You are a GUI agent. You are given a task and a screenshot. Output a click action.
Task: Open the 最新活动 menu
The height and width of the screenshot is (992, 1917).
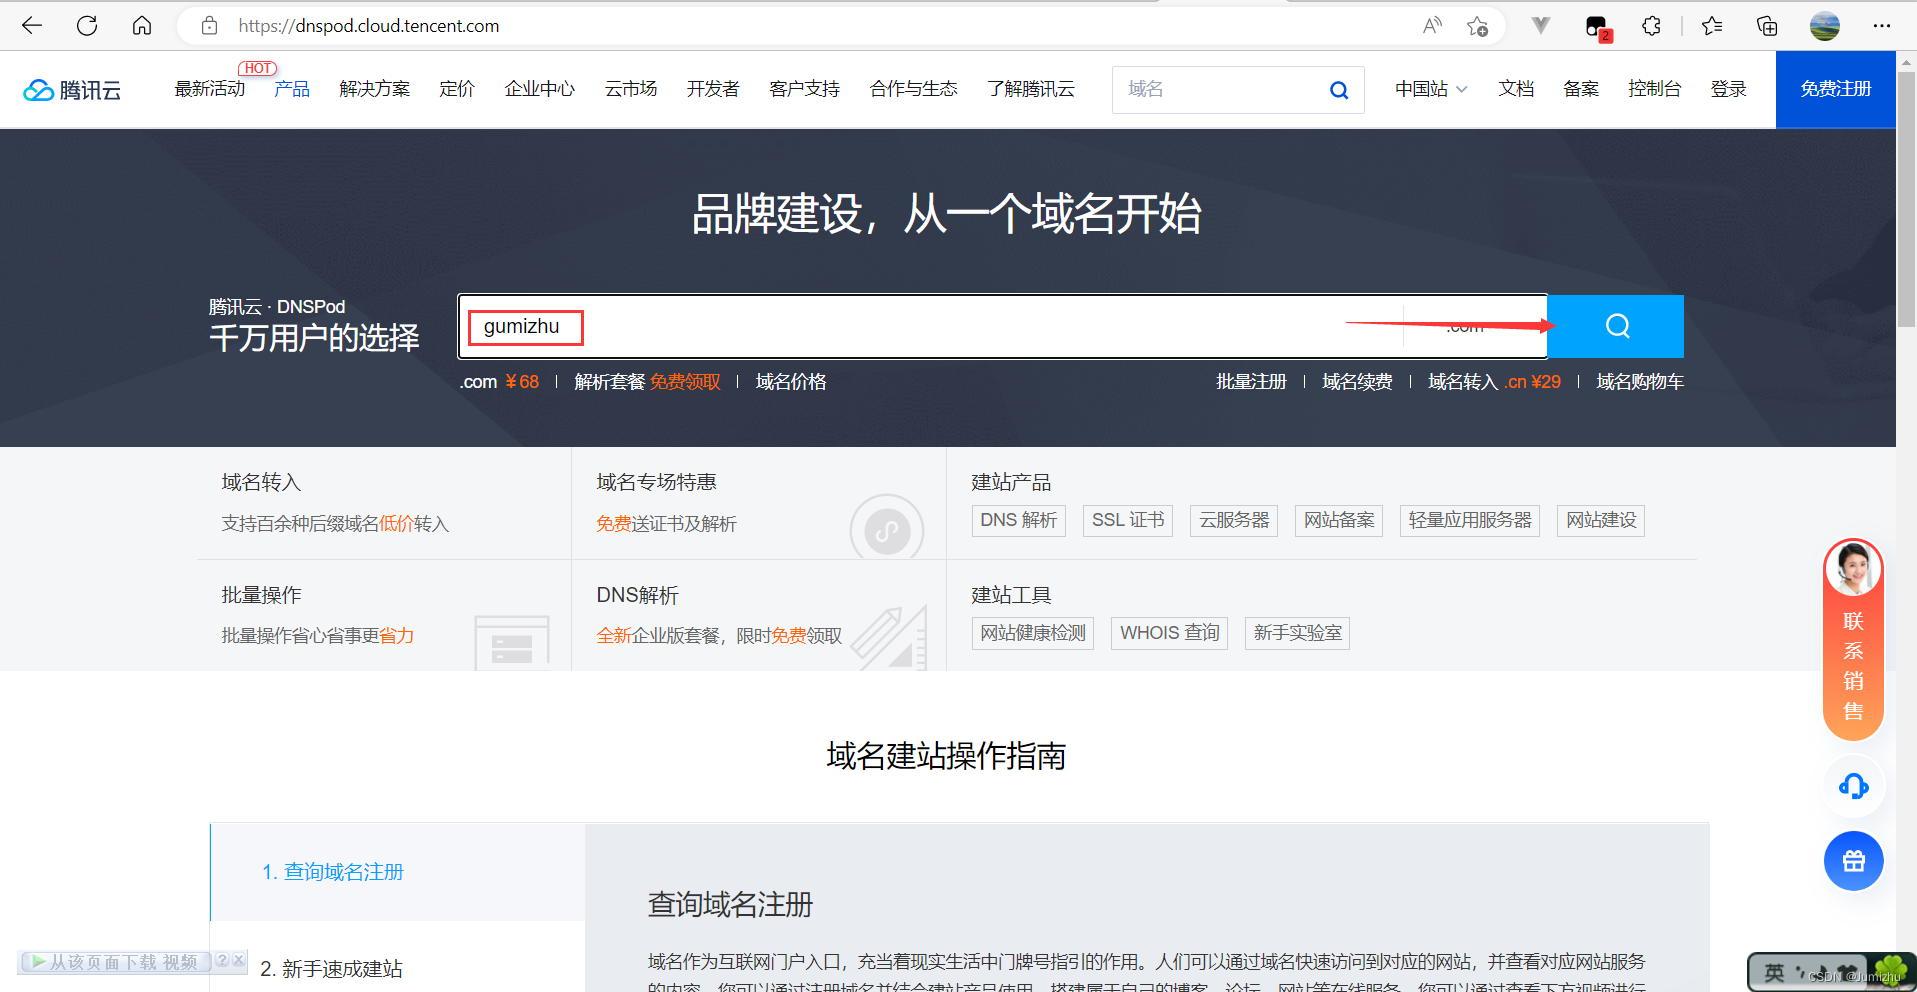tap(209, 89)
